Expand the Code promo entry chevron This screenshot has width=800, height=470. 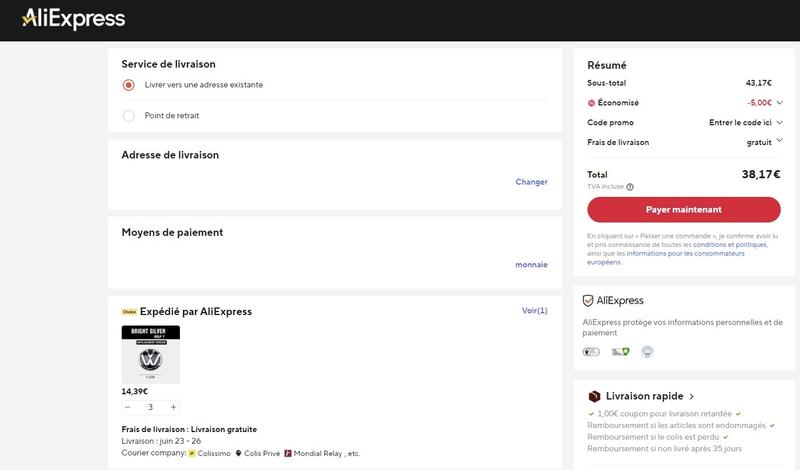(779, 122)
